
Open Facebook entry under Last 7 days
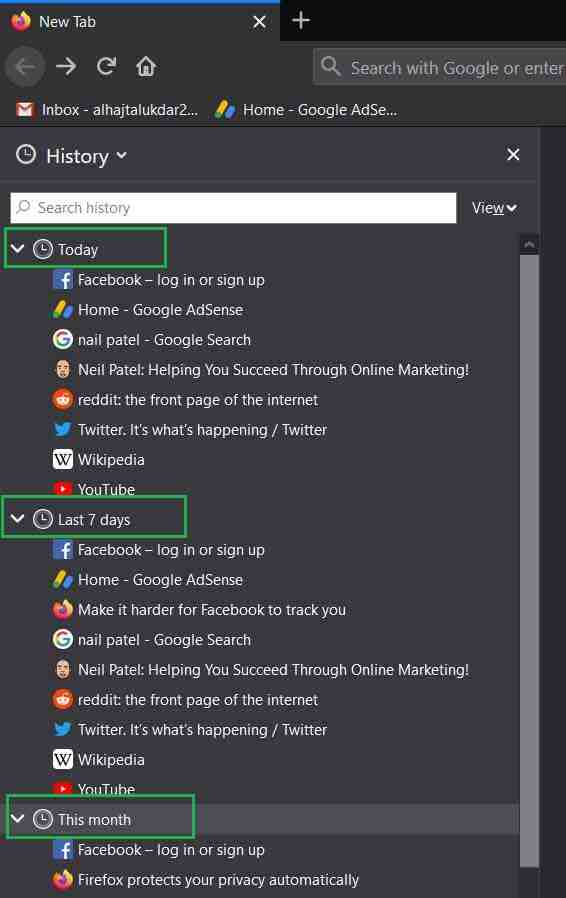(x=159, y=550)
